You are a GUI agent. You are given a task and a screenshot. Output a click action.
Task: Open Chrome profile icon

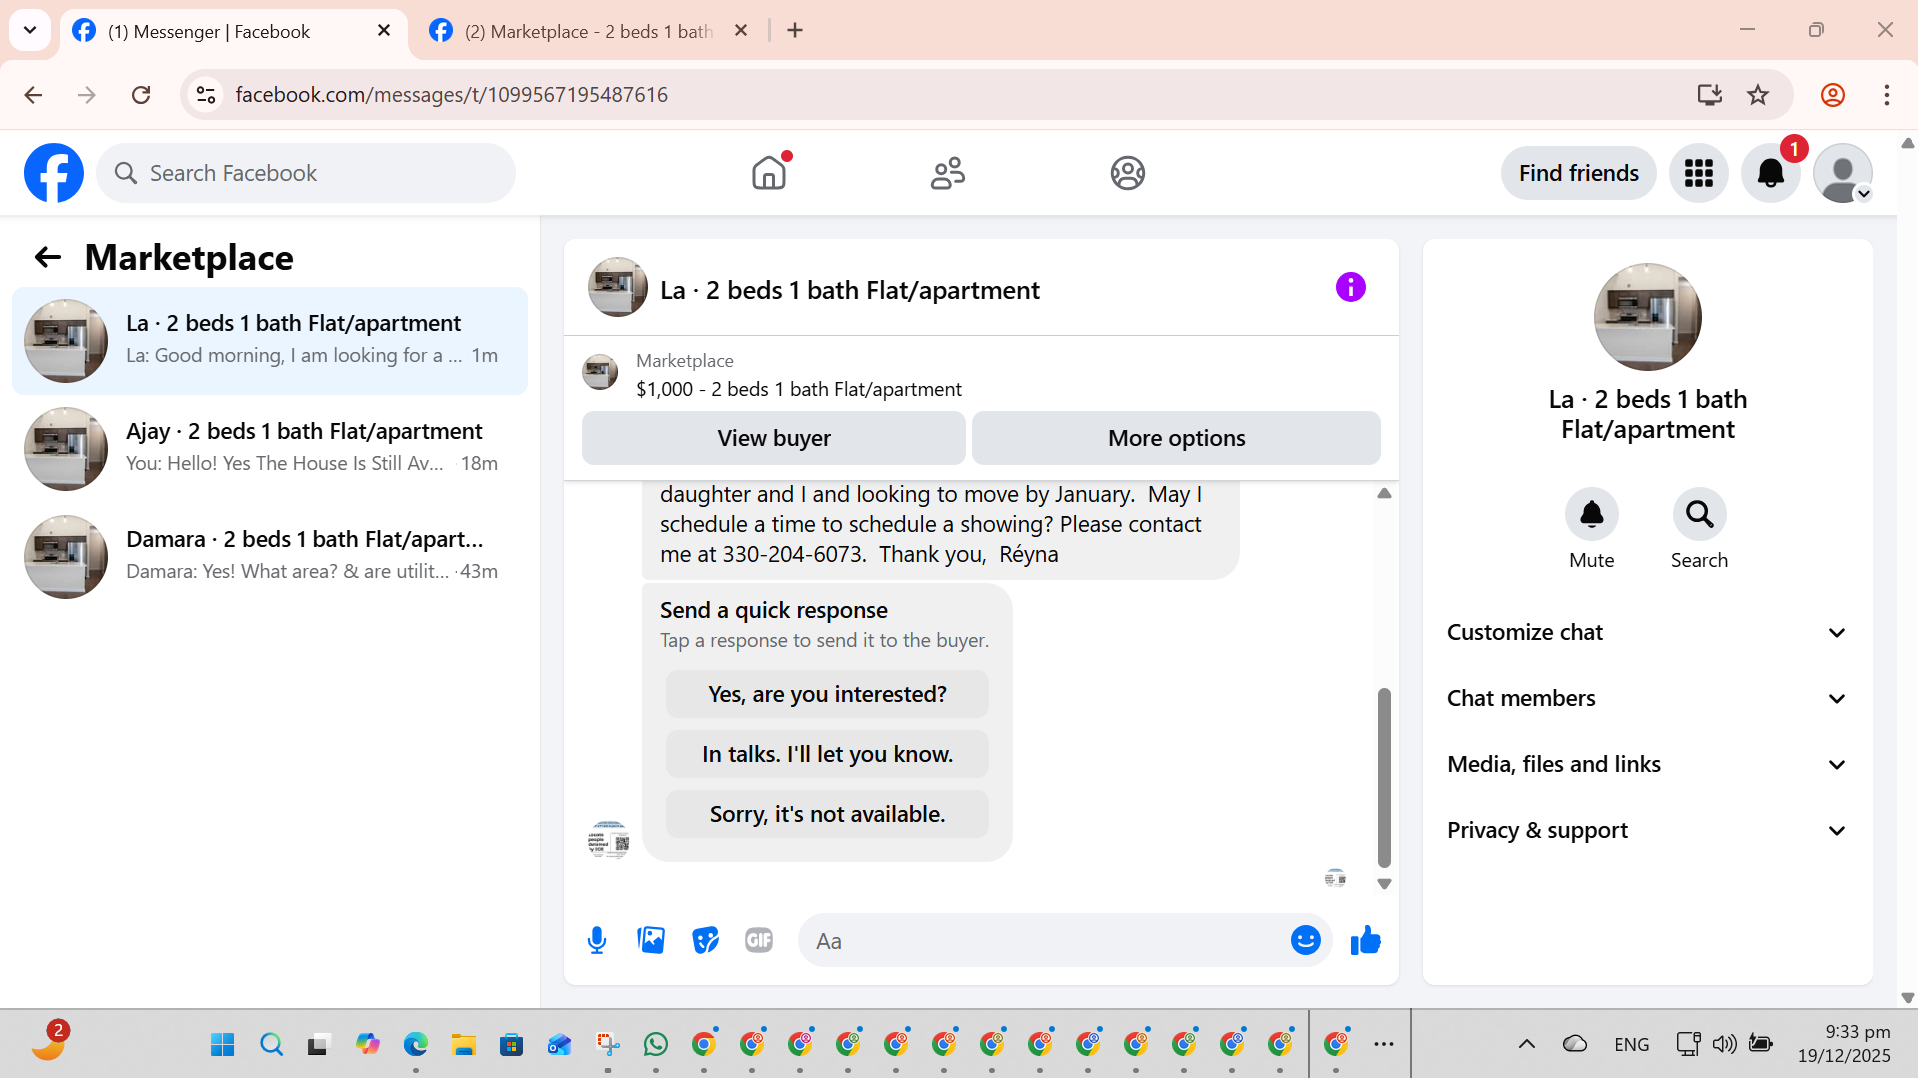pyautogui.click(x=1832, y=95)
